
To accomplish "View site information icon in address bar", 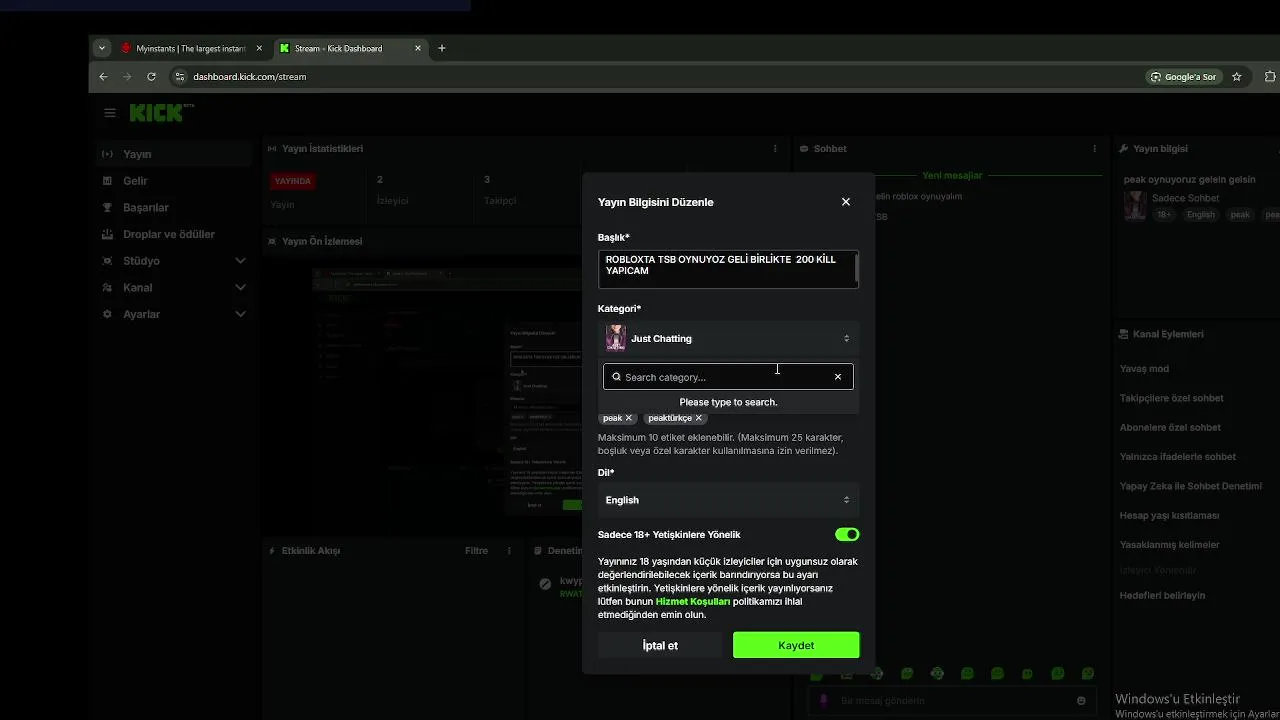I will pyautogui.click(x=180, y=77).
